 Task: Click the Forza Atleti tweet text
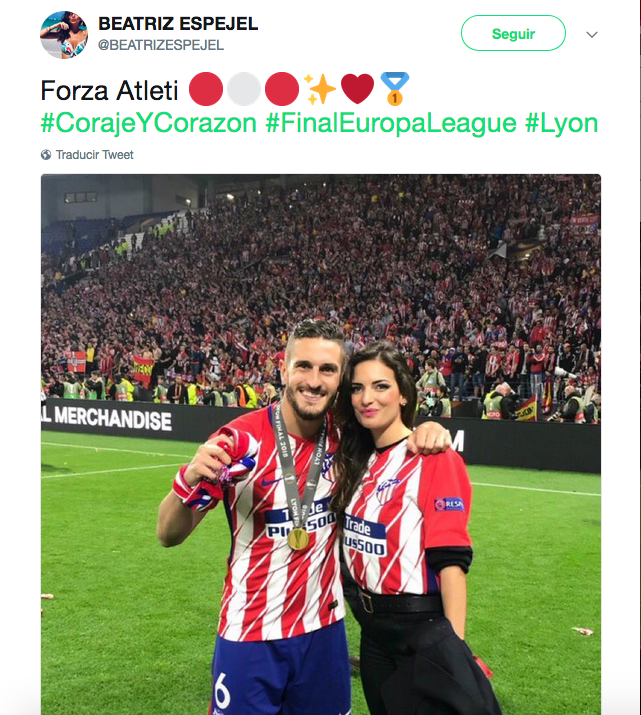pyautogui.click(x=110, y=91)
